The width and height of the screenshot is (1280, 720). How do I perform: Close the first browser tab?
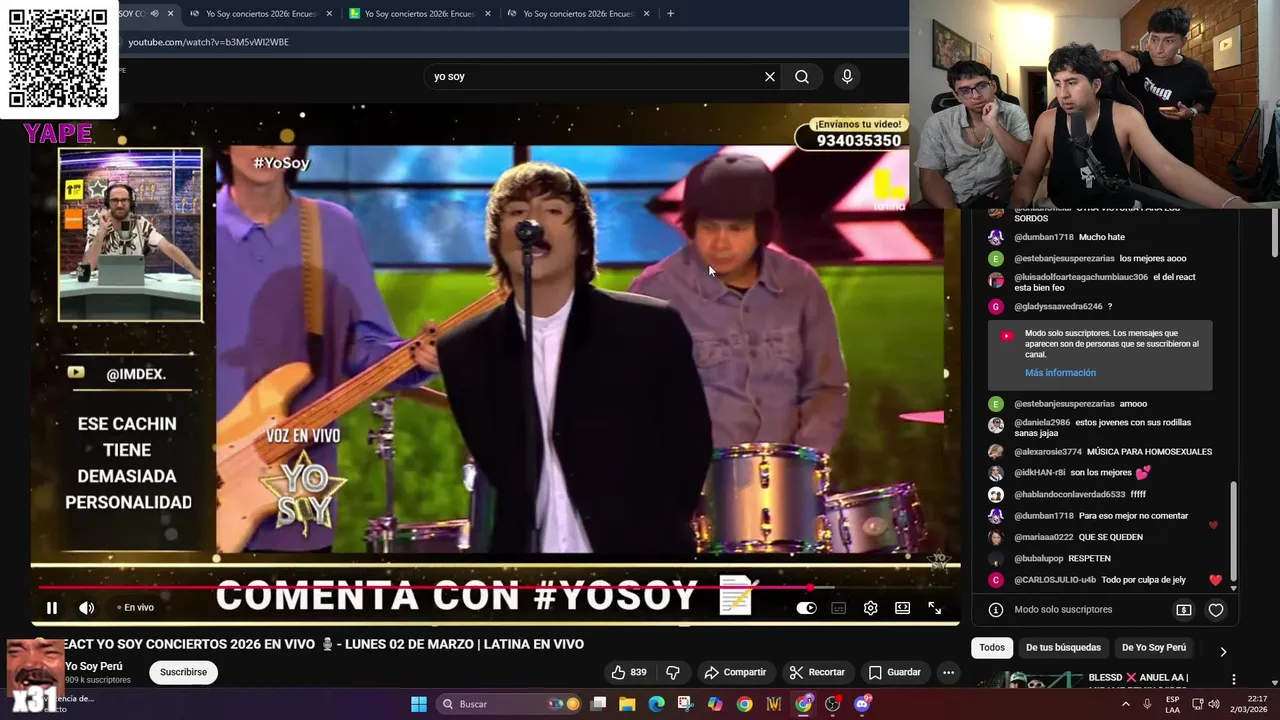171,14
